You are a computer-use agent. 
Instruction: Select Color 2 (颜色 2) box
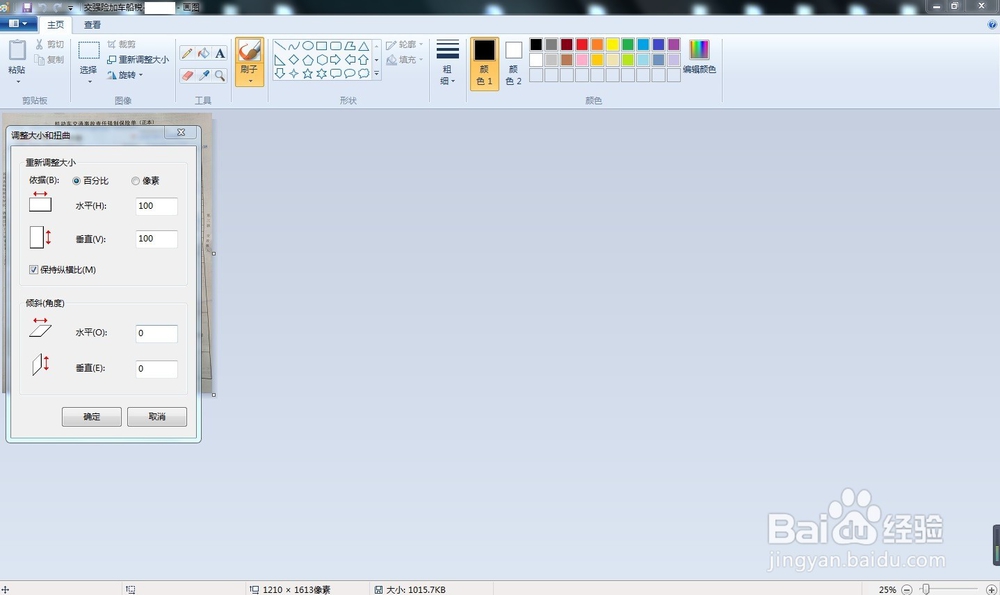513,63
